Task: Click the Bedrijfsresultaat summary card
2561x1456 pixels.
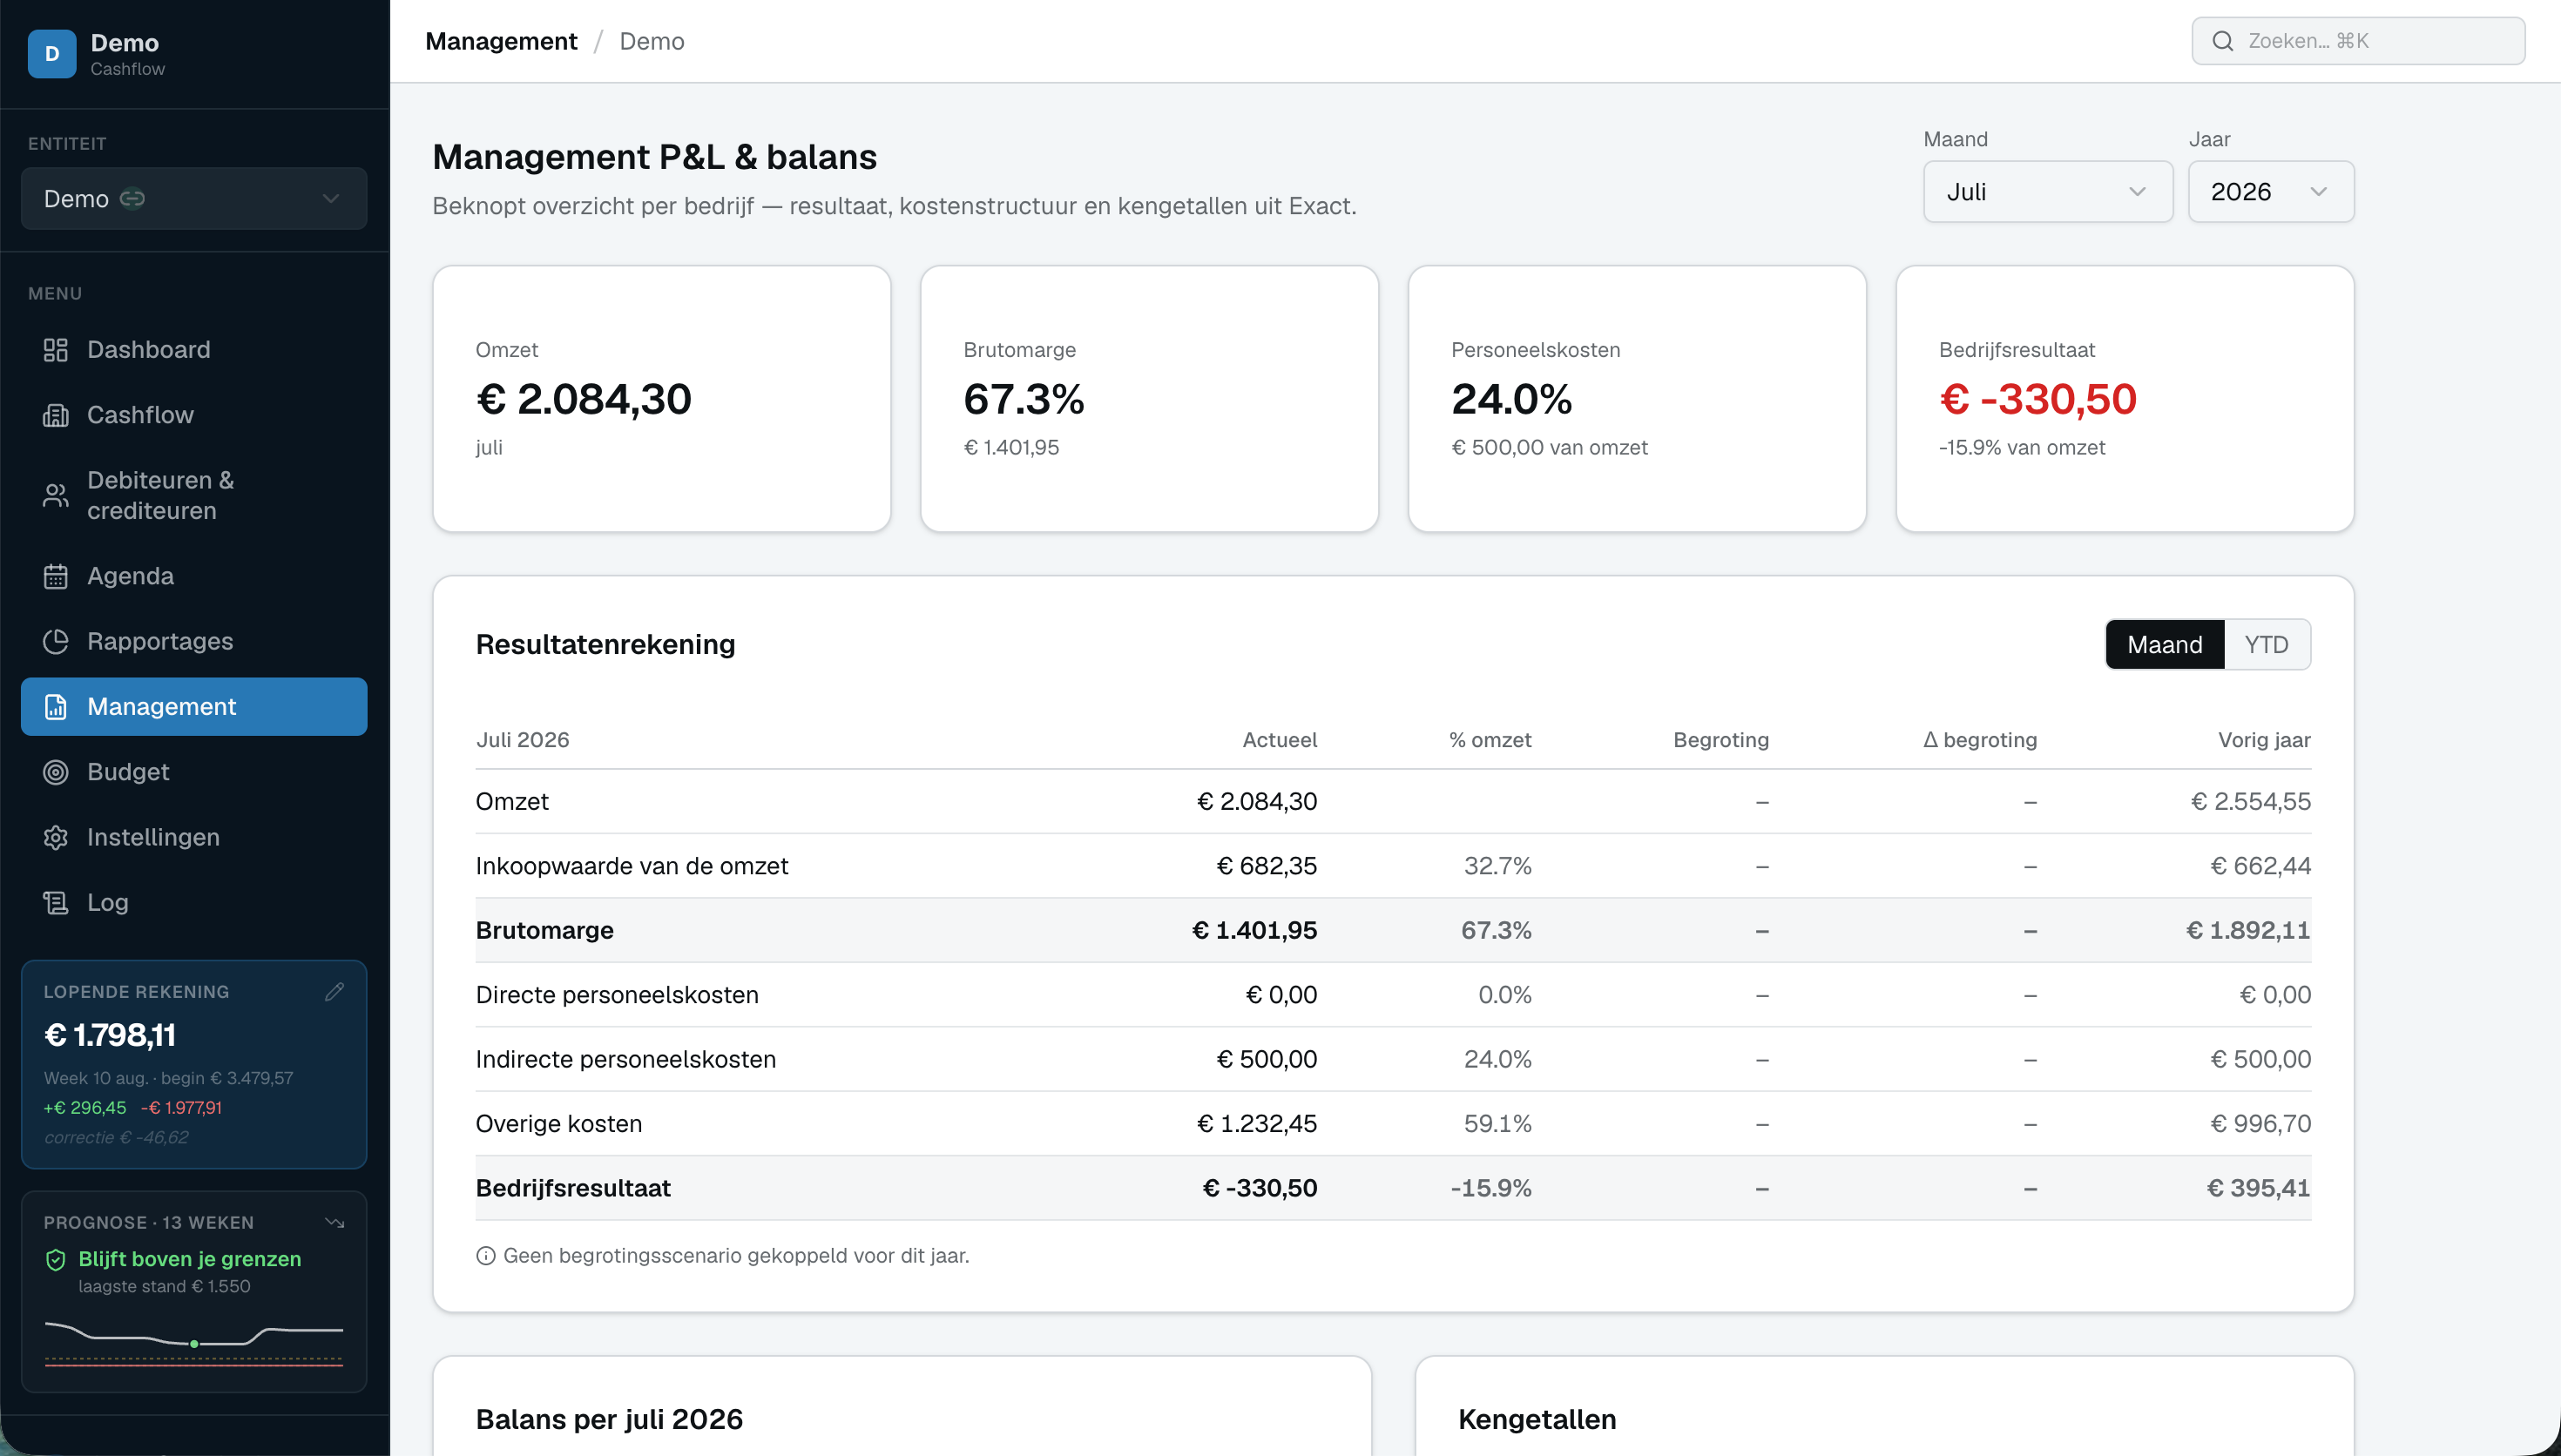Action: pos(2125,398)
